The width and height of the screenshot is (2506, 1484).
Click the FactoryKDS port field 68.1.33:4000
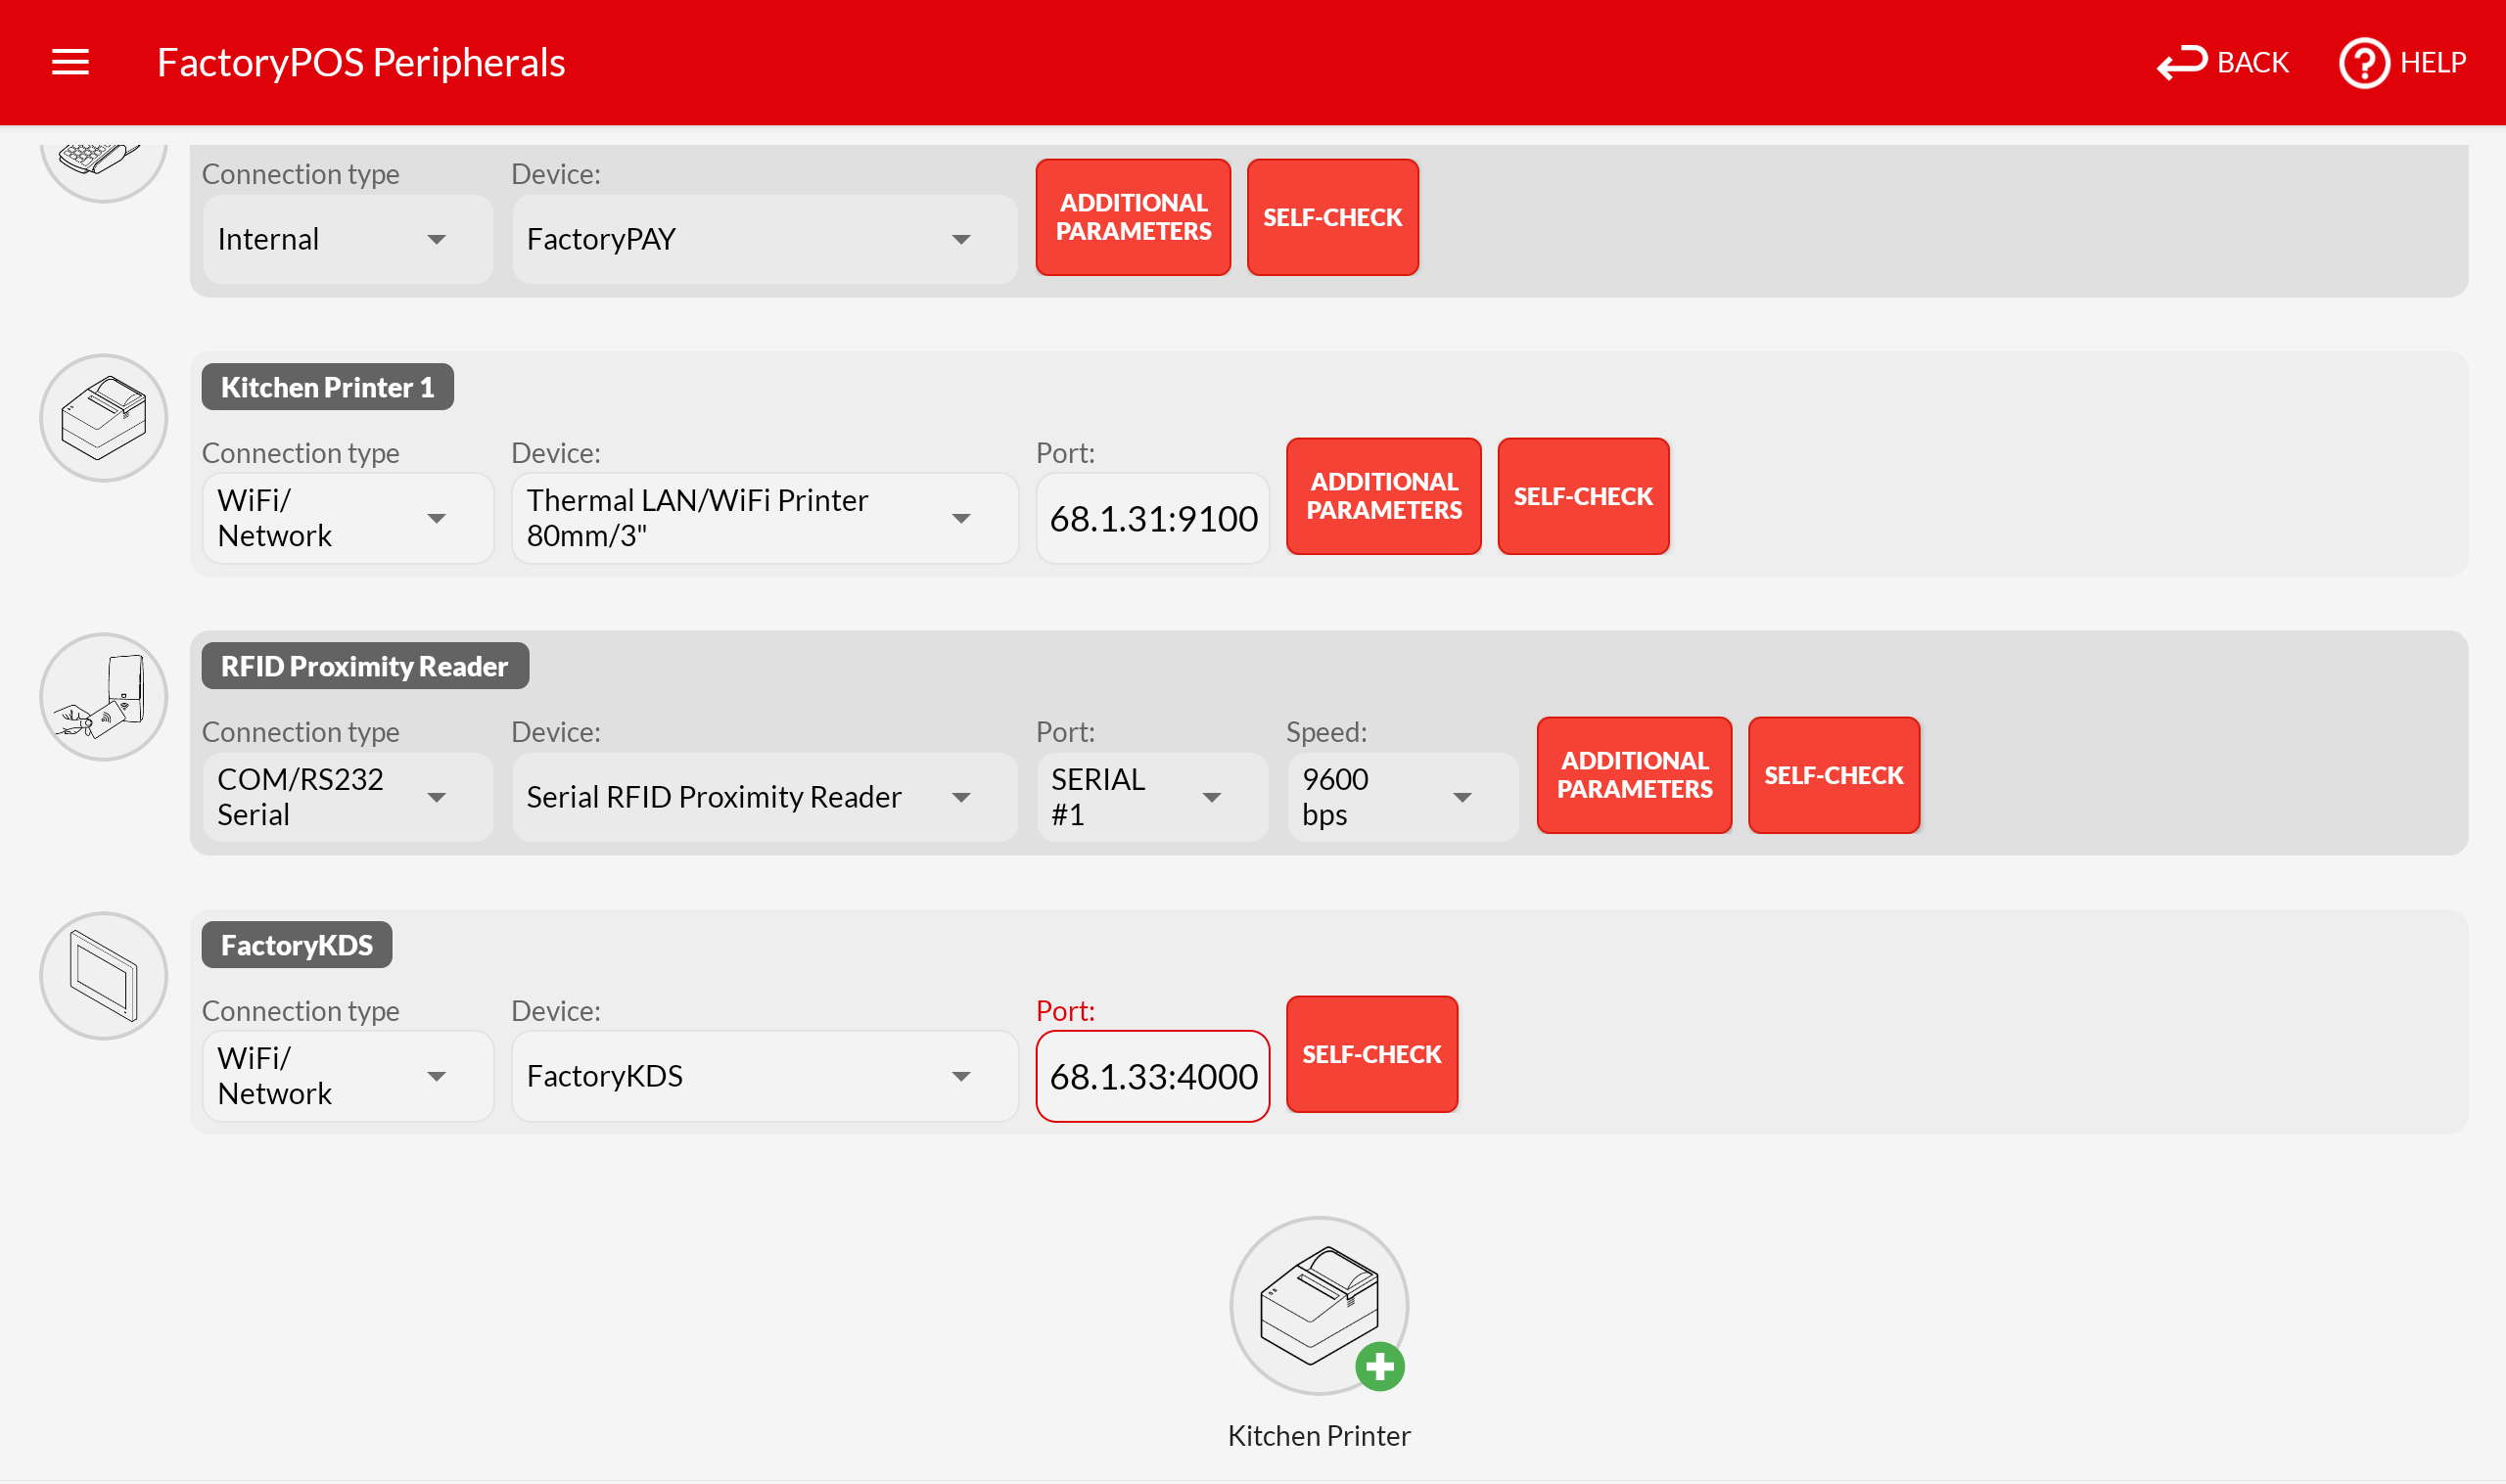(1152, 1076)
